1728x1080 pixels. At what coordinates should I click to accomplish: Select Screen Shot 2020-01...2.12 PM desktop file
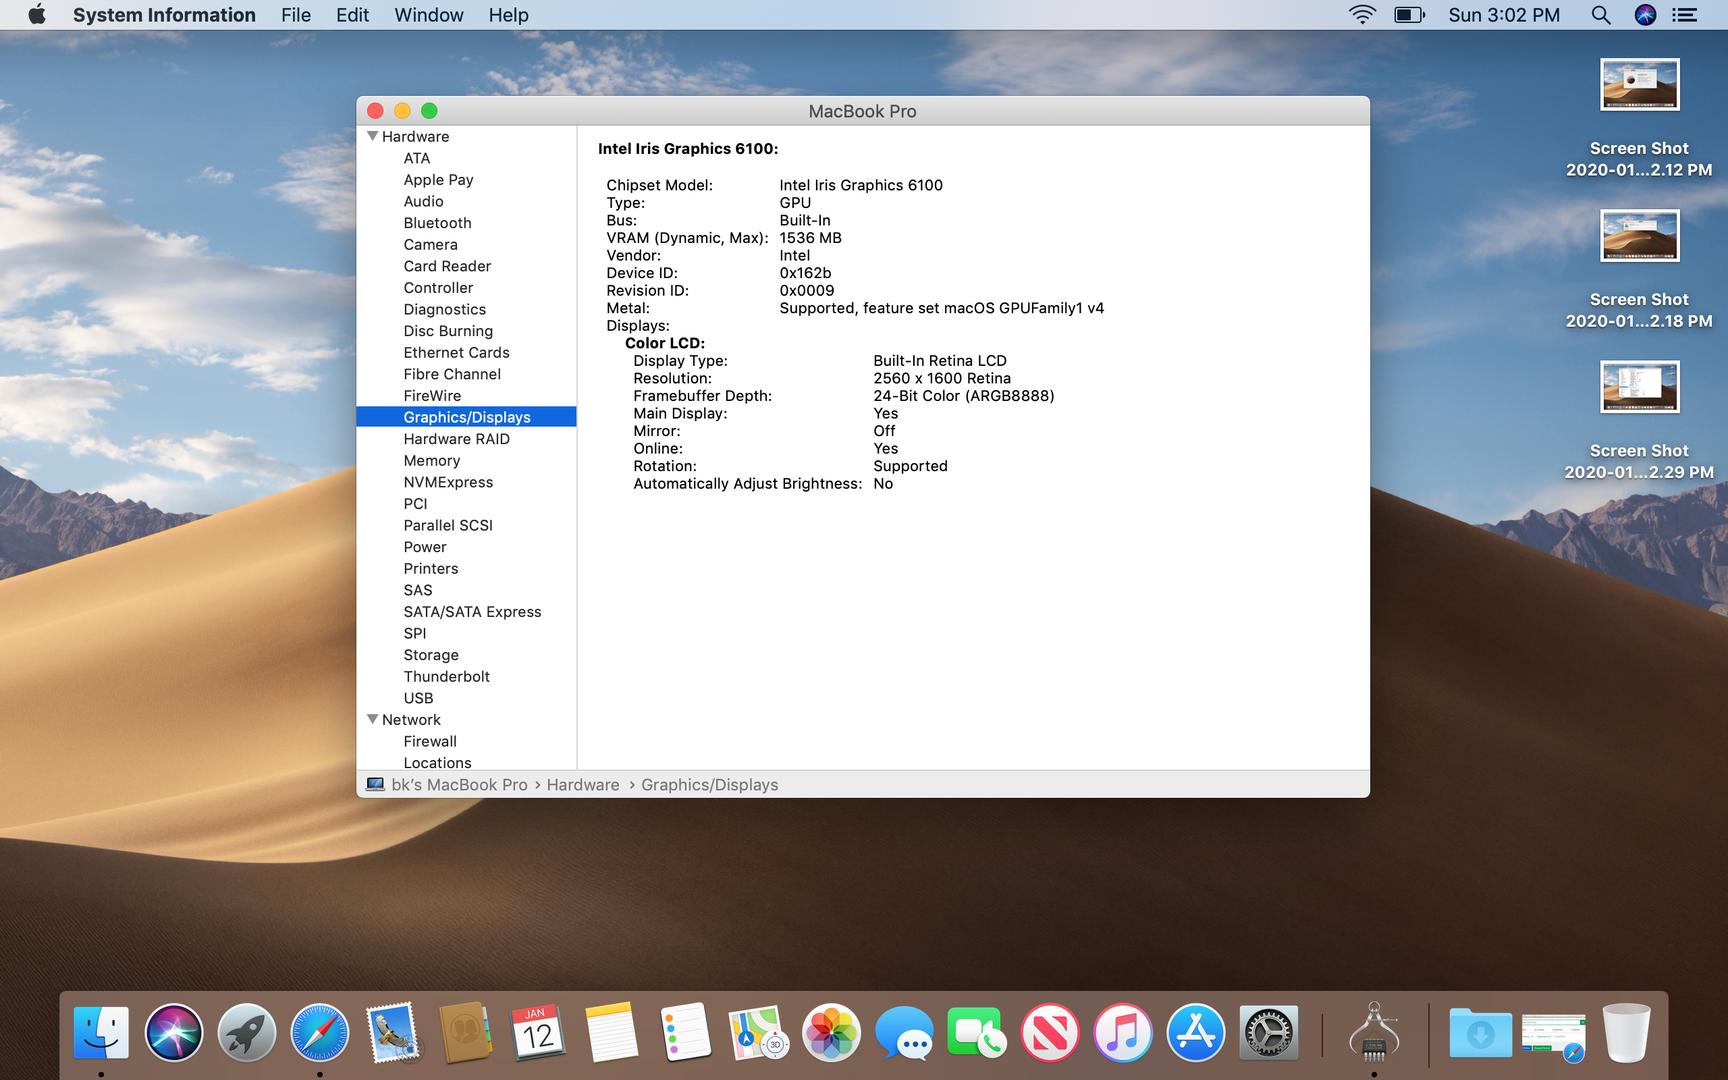click(1639, 119)
